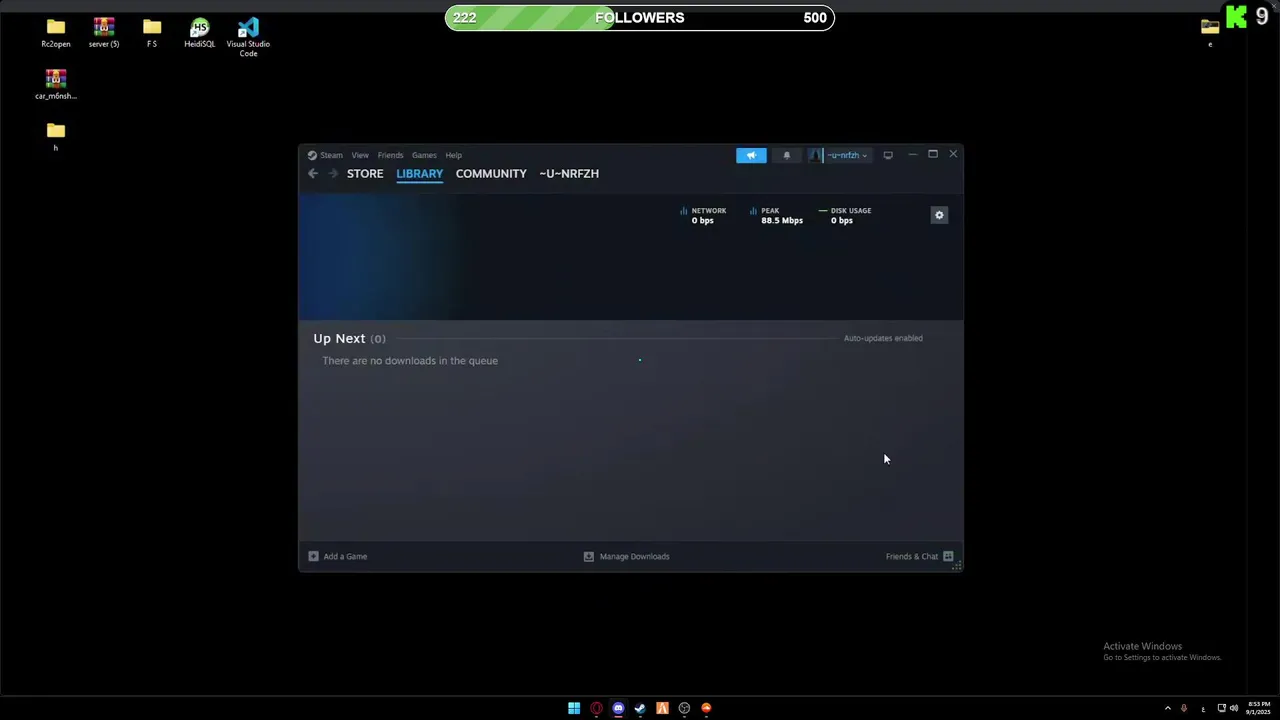Open the clock showing 8:53 PM
1280x720 pixels.
point(1258,708)
